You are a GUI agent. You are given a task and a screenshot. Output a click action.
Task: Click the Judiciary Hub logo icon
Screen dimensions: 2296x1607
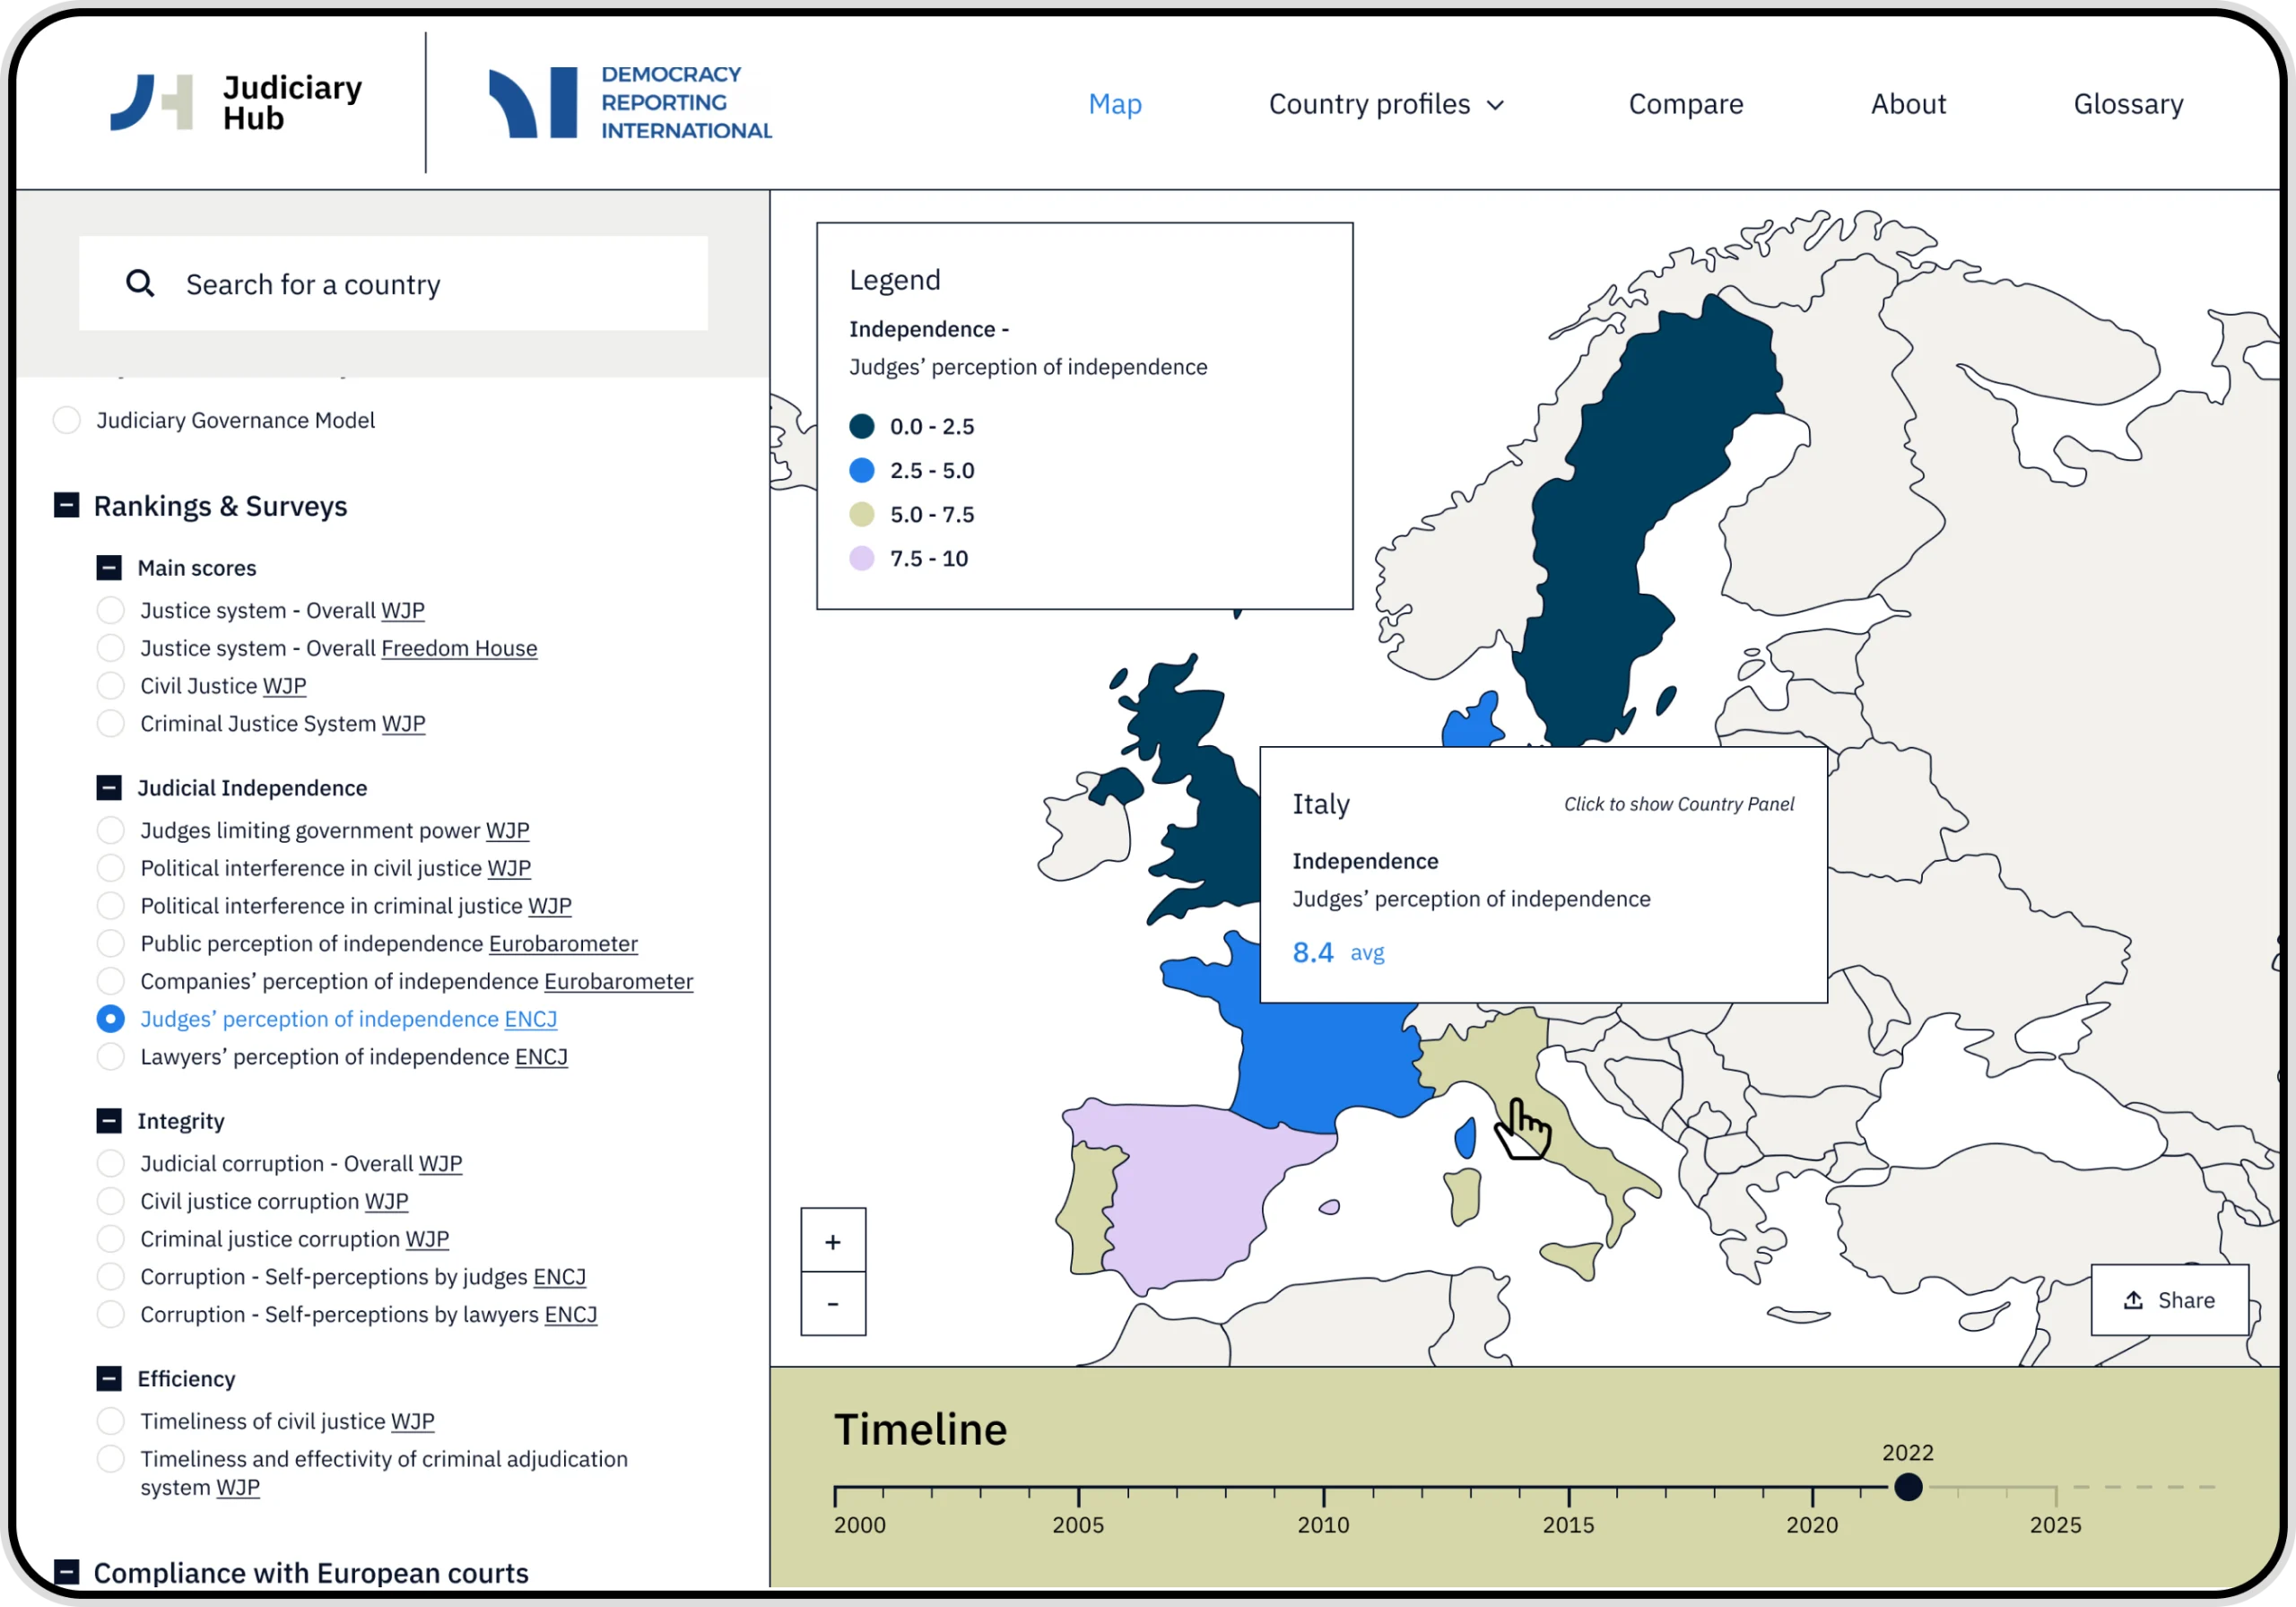(151, 102)
